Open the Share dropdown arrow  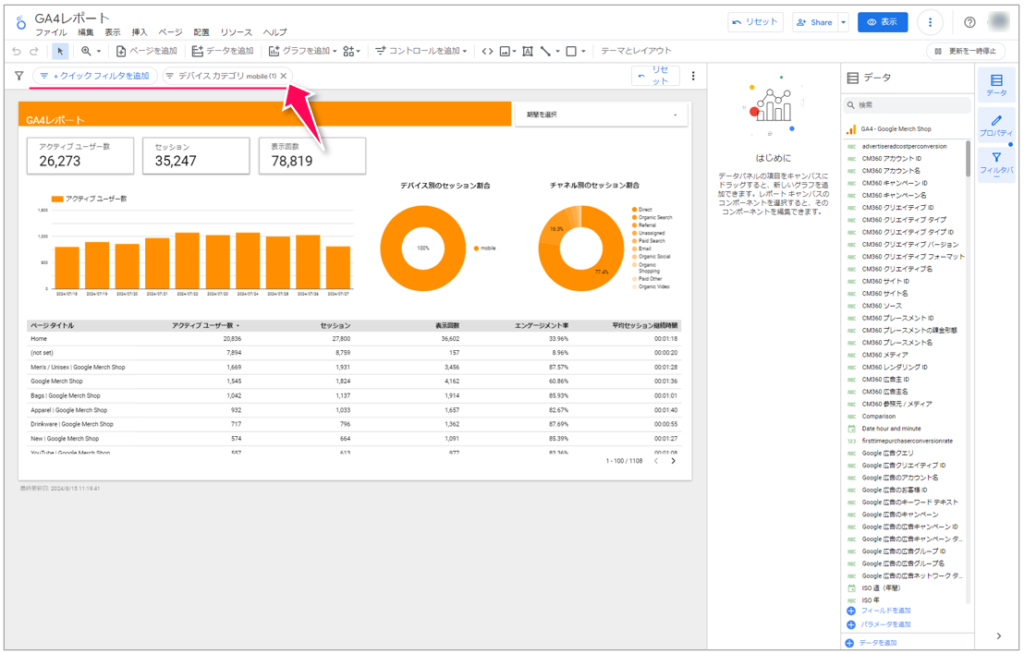tap(843, 22)
